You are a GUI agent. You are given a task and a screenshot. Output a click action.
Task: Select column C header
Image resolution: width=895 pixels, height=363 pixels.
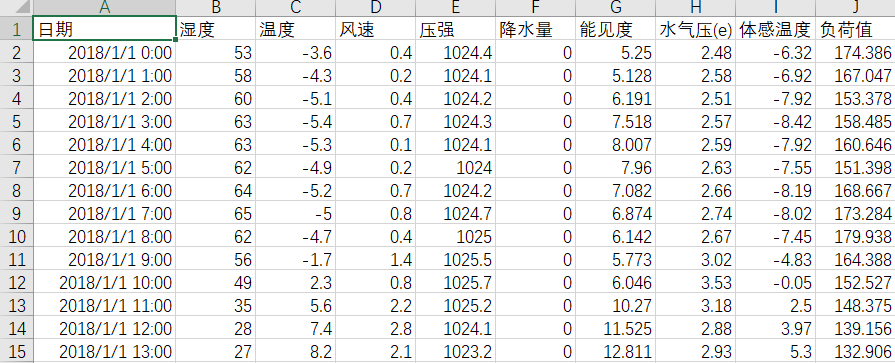coord(296,8)
